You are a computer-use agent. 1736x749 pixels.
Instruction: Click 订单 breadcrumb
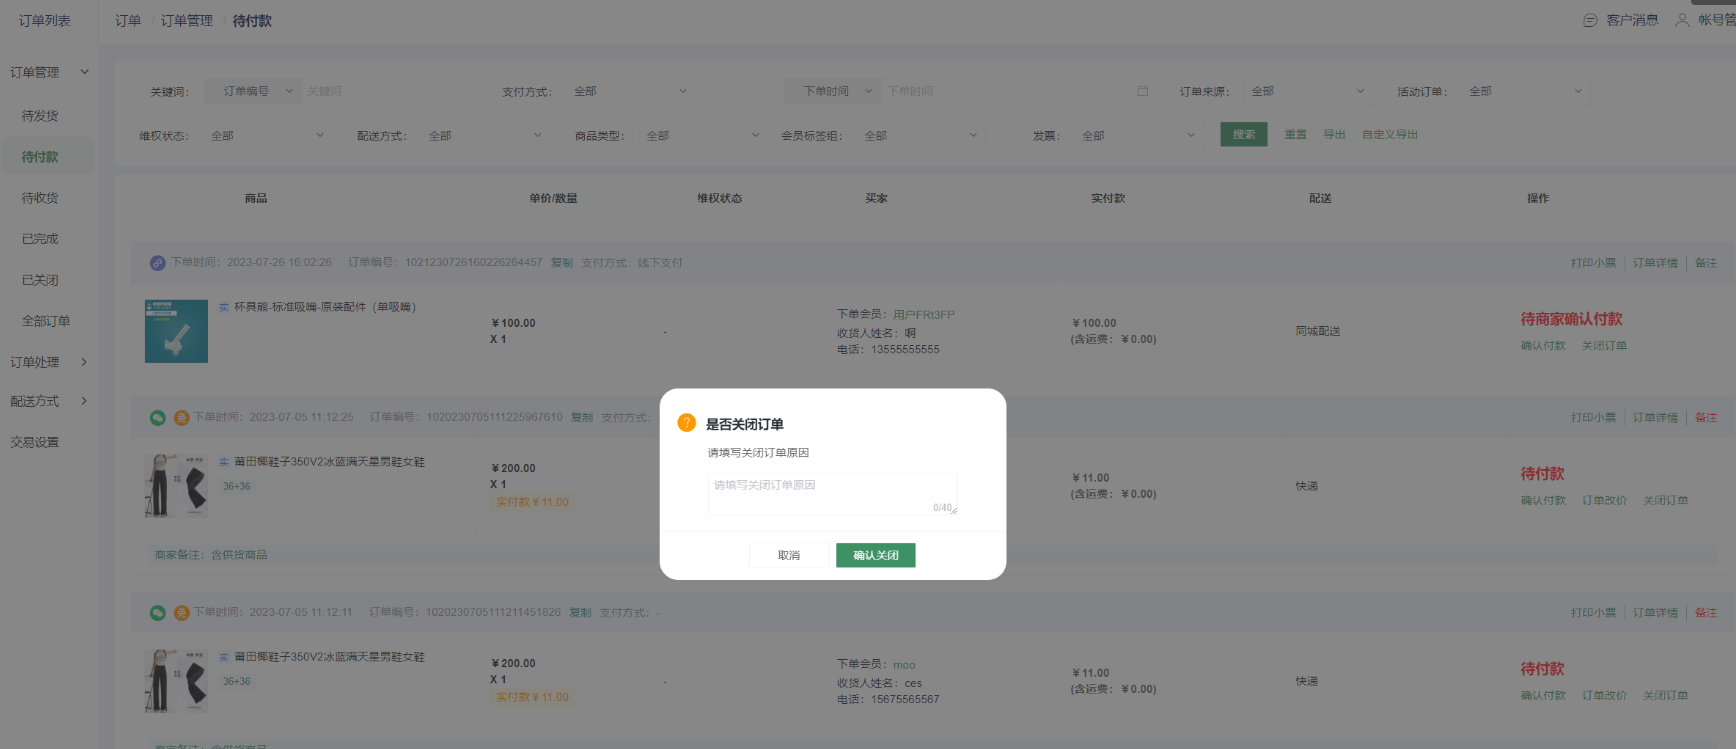click(x=128, y=21)
